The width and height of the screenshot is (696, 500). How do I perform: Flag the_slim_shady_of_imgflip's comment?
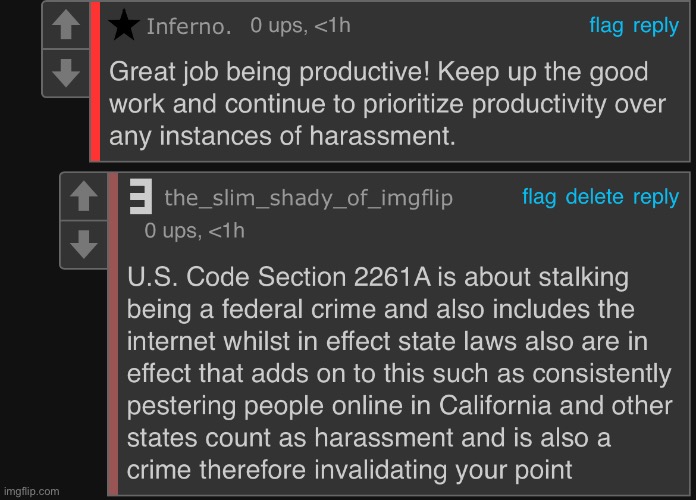[539, 197]
